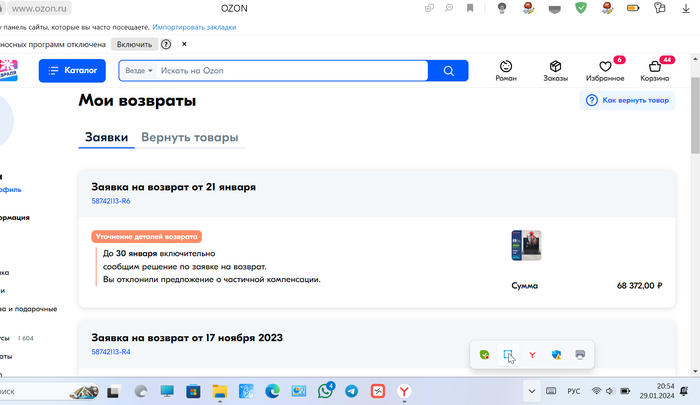
Task: Open WhatsApp from the taskbar
Action: (325, 392)
